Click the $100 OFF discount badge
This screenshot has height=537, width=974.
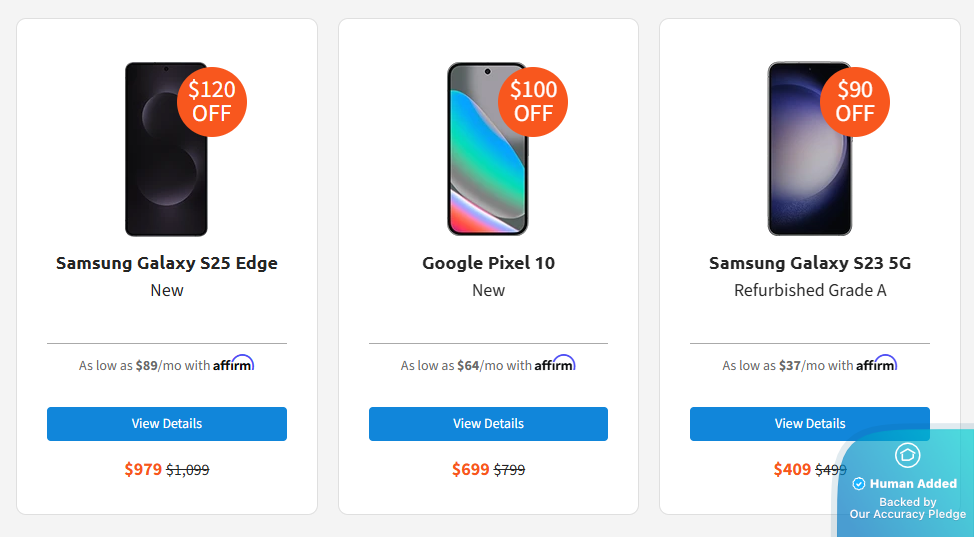pyautogui.click(x=533, y=101)
